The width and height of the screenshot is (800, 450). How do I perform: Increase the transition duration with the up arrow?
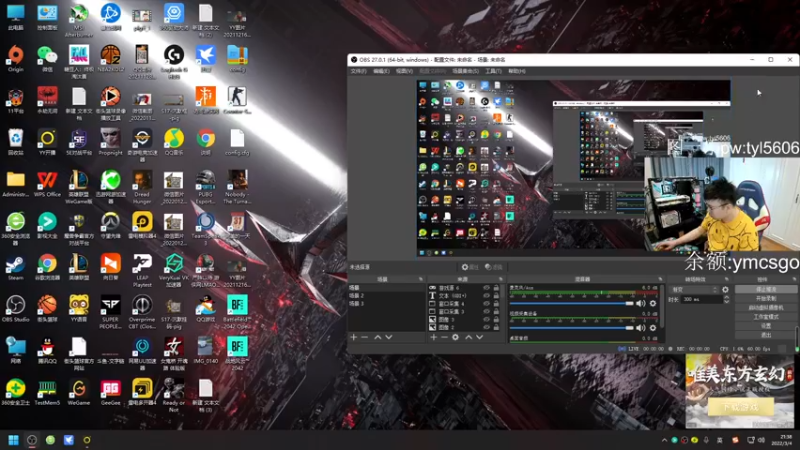[727, 297]
